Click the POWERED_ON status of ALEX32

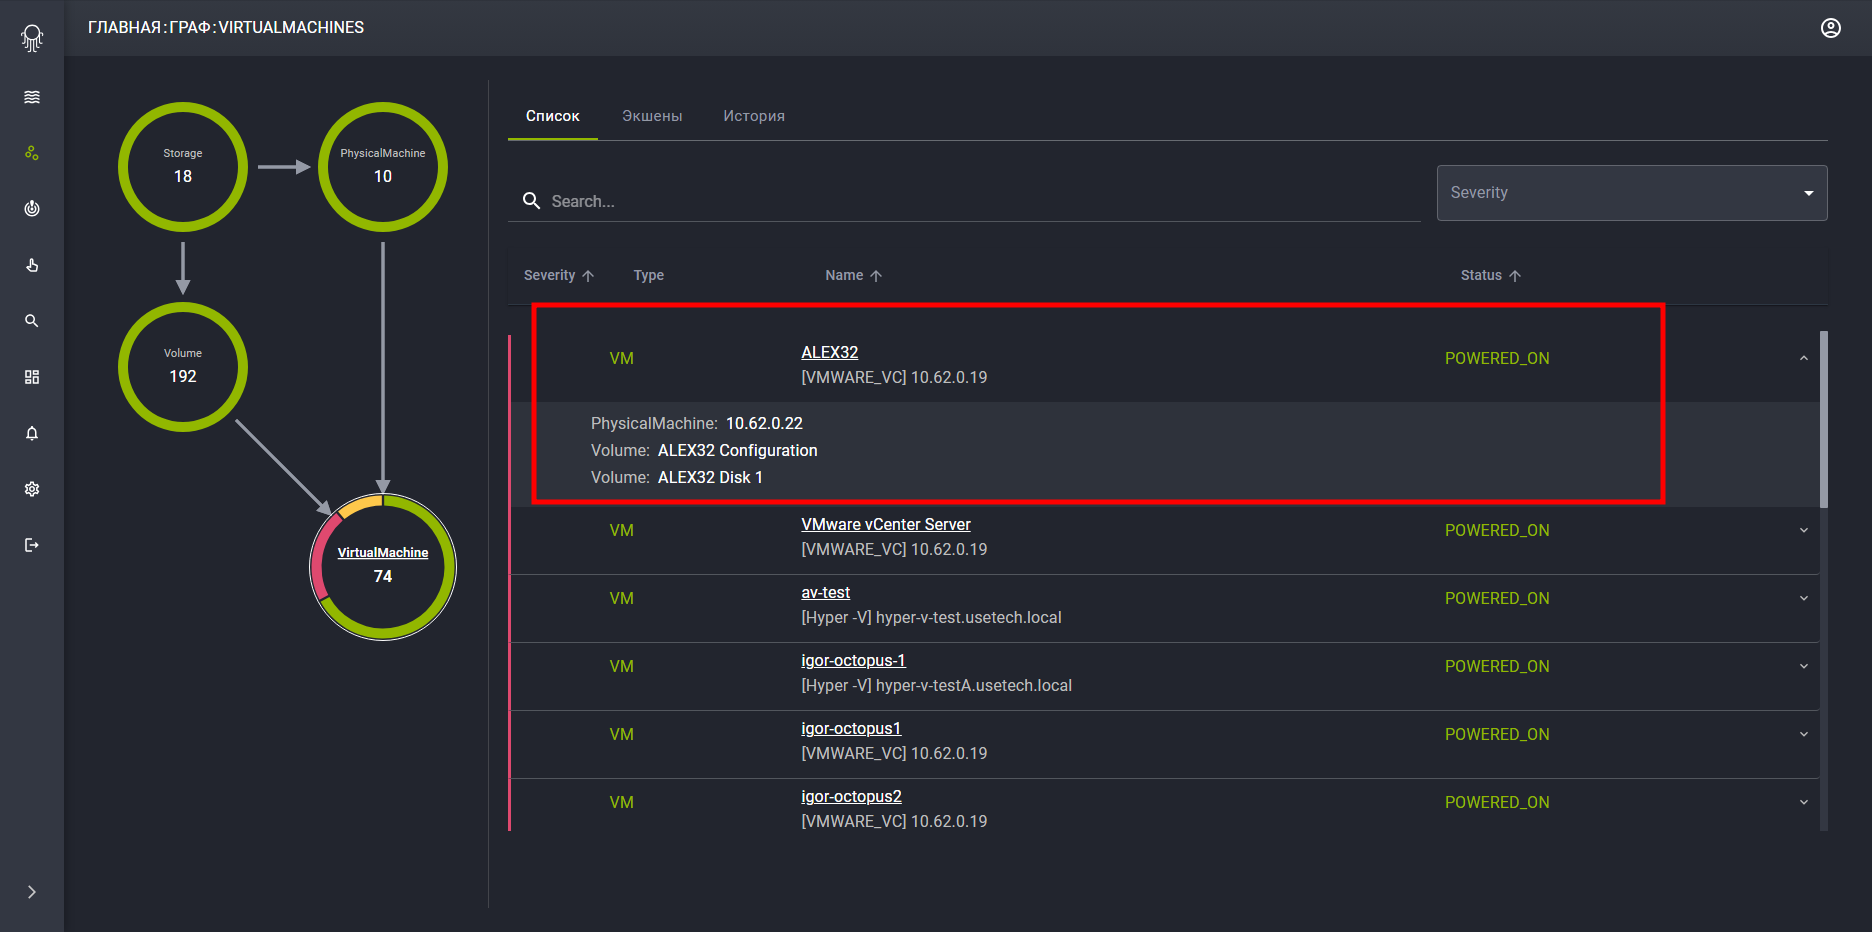[x=1497, y=358]
